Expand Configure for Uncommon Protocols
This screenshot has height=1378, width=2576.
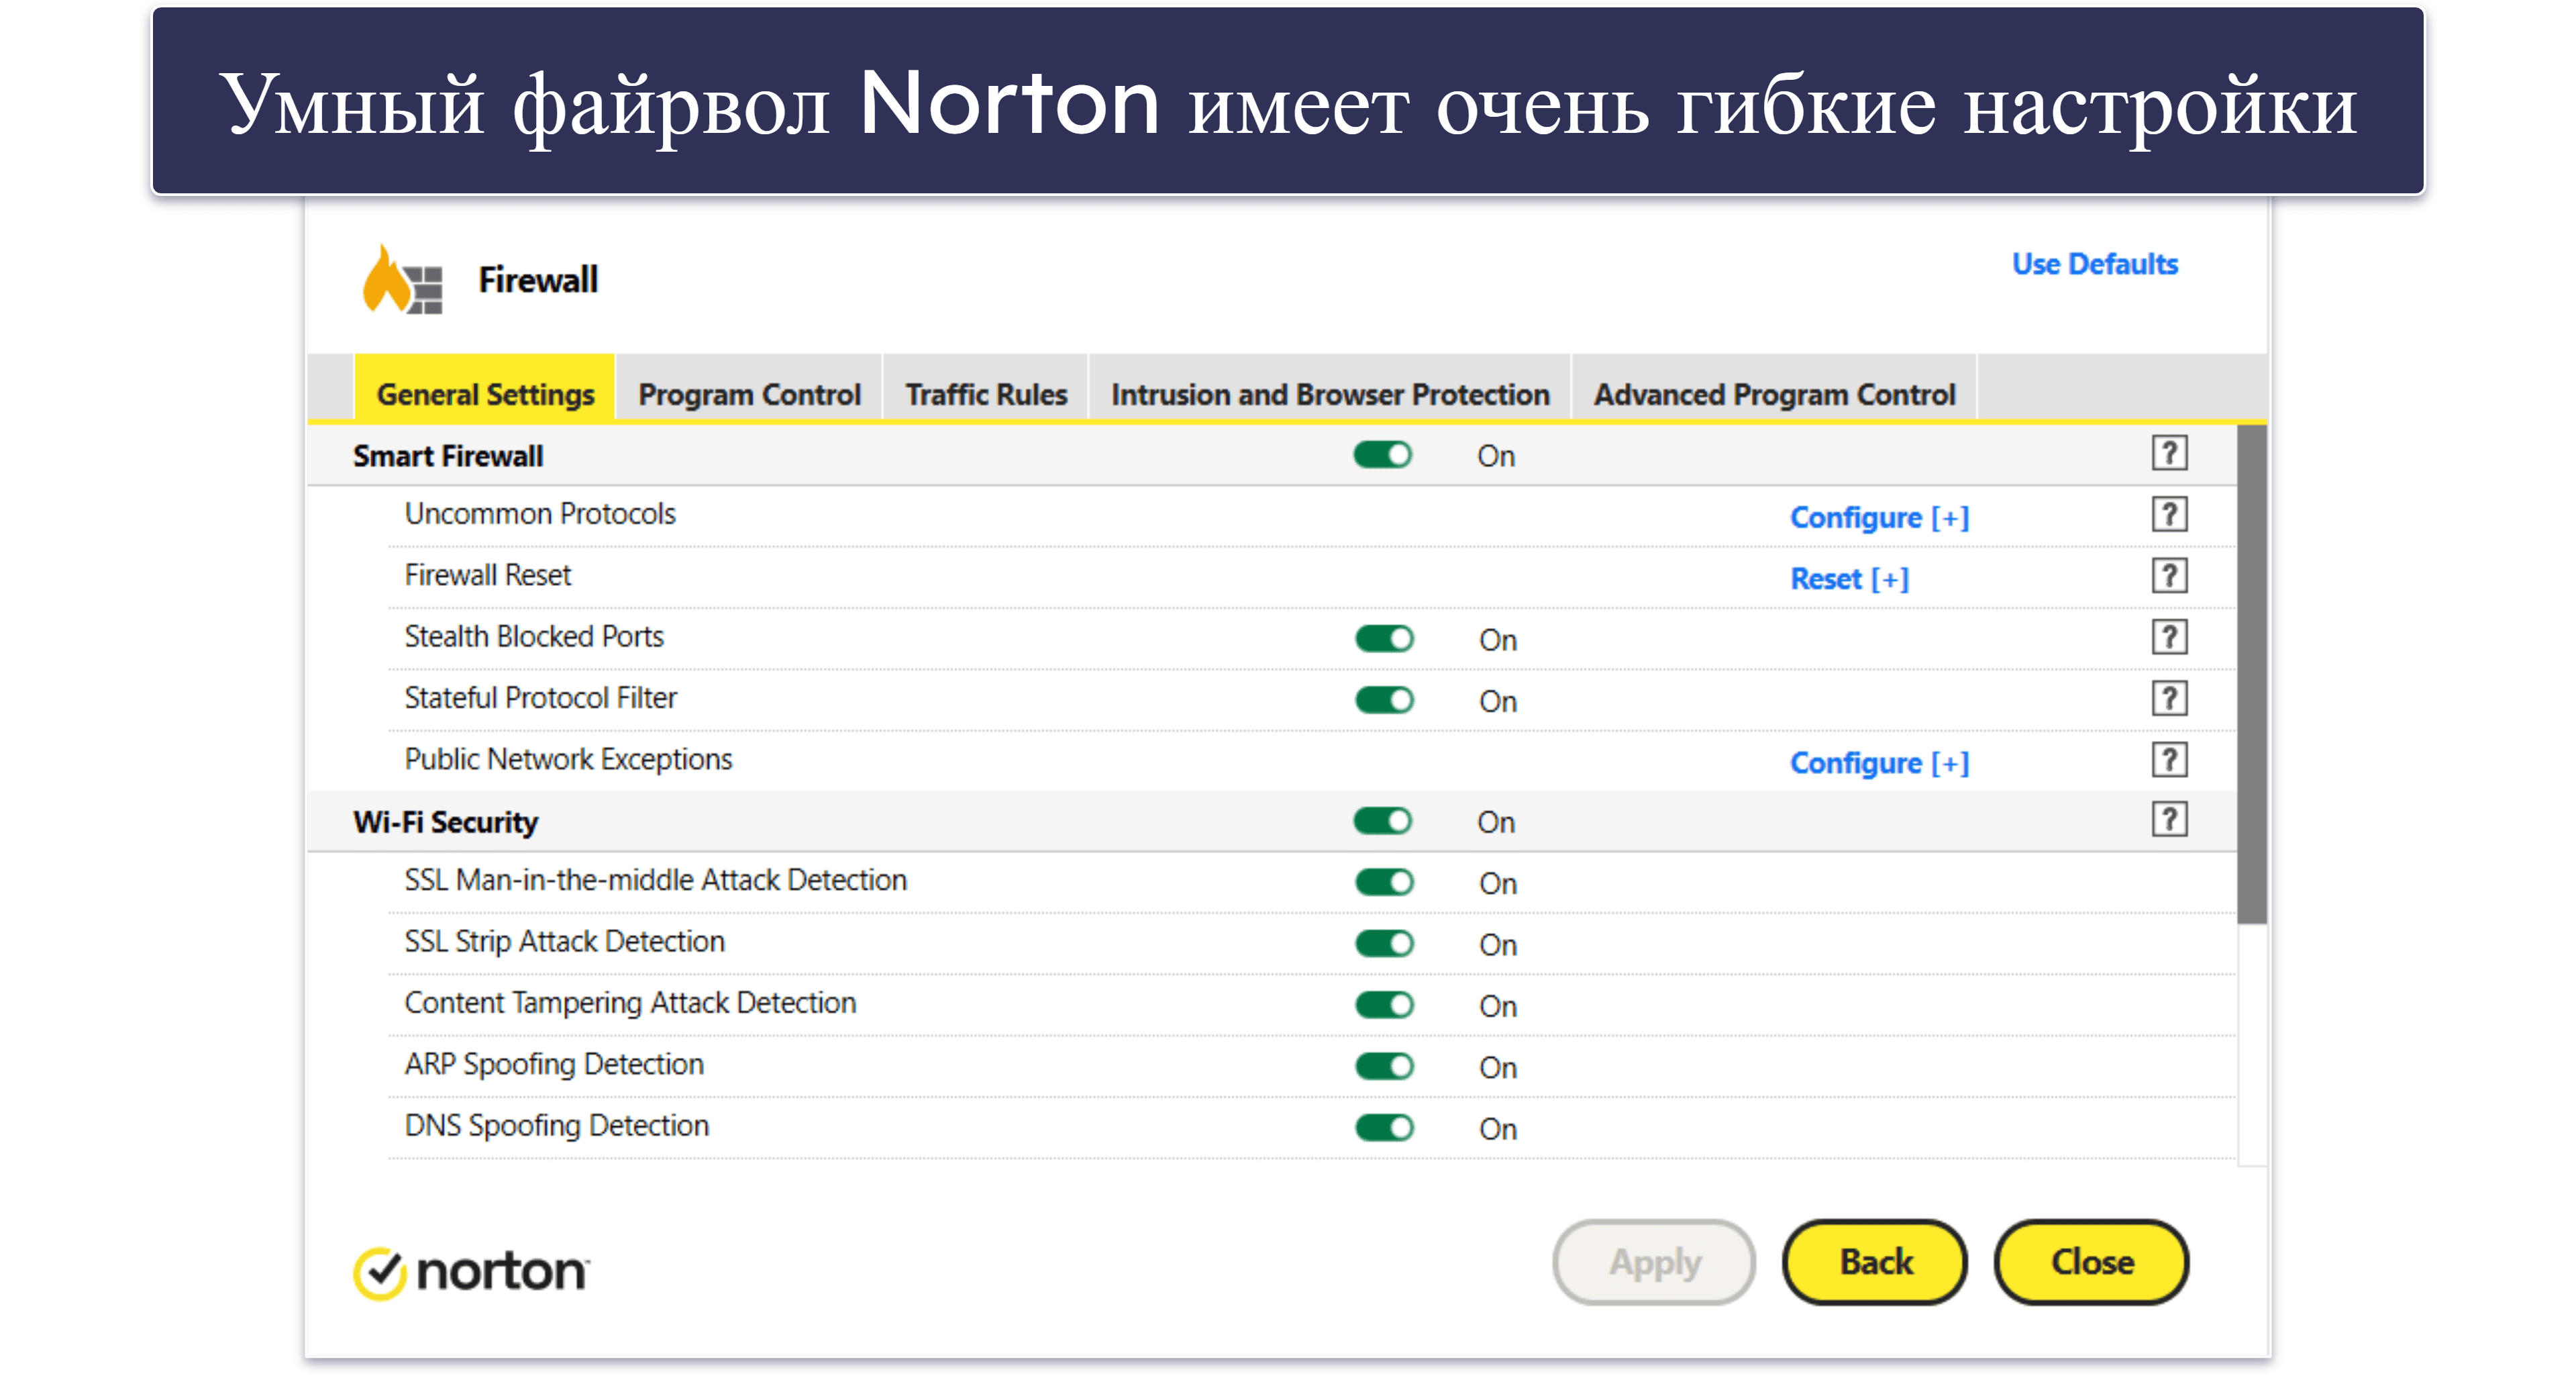pos(1879,517)
